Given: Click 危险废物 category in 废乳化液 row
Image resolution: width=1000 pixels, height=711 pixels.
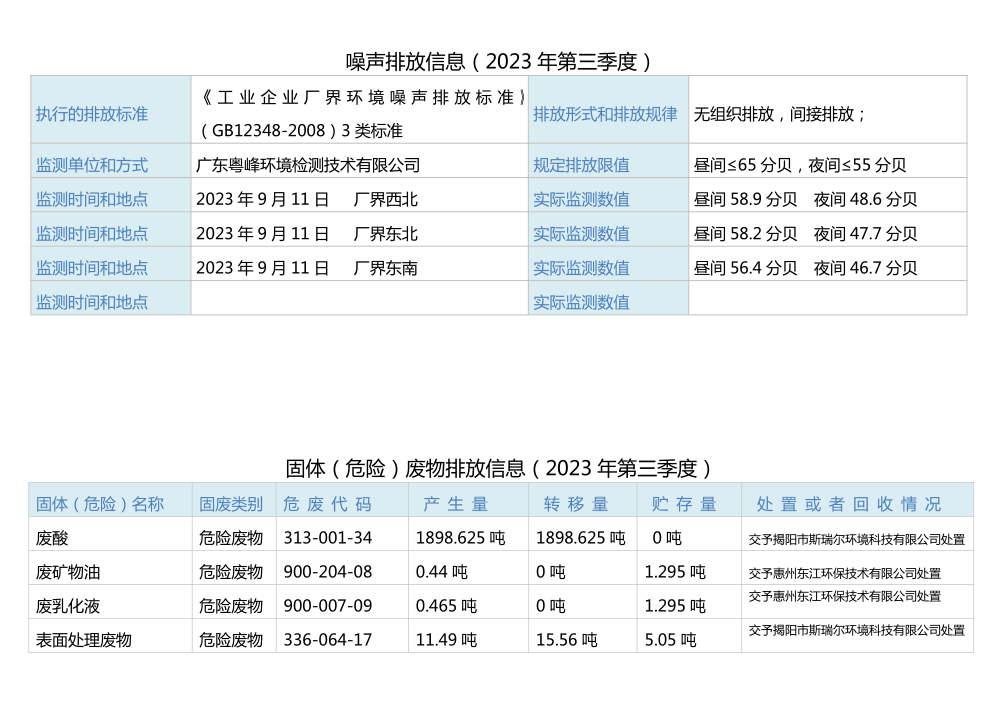Looking at the screenshot, I should 231,606.
